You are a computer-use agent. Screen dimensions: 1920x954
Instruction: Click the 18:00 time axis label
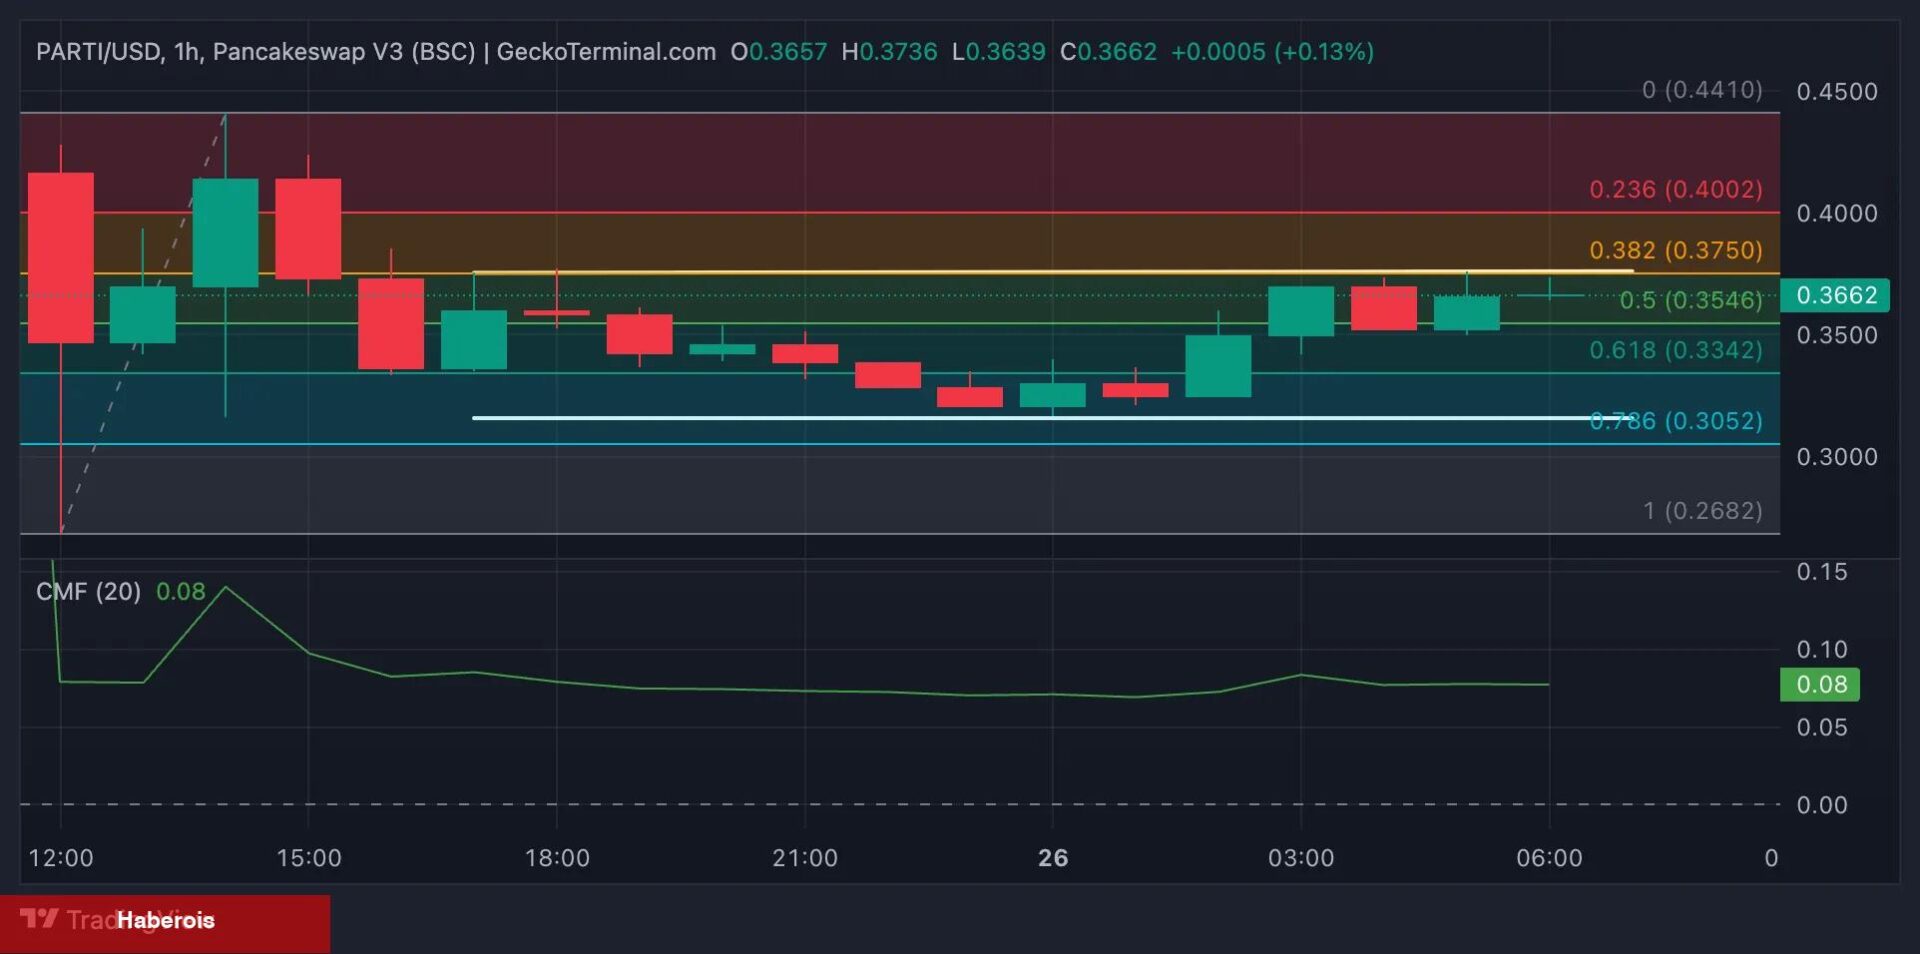[557, 858]
